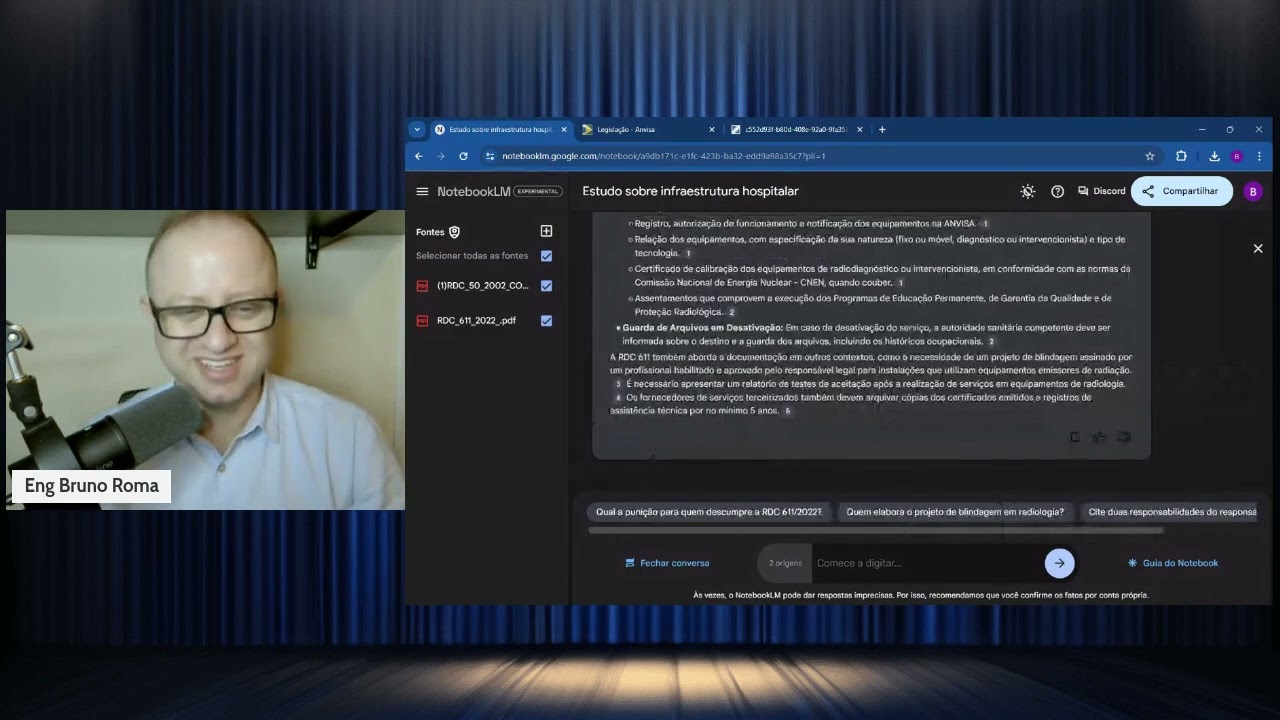Expand the tab search dropdown arrow

pyautogui.click(x=417, y=129)
